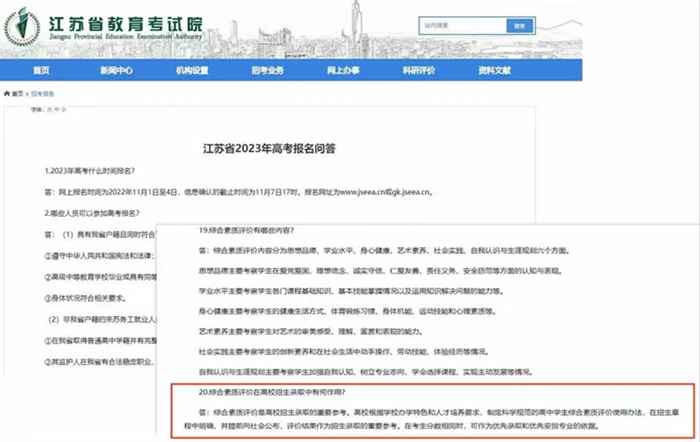Click the 首页 breadcrumb link

click(x=19, y=93)
